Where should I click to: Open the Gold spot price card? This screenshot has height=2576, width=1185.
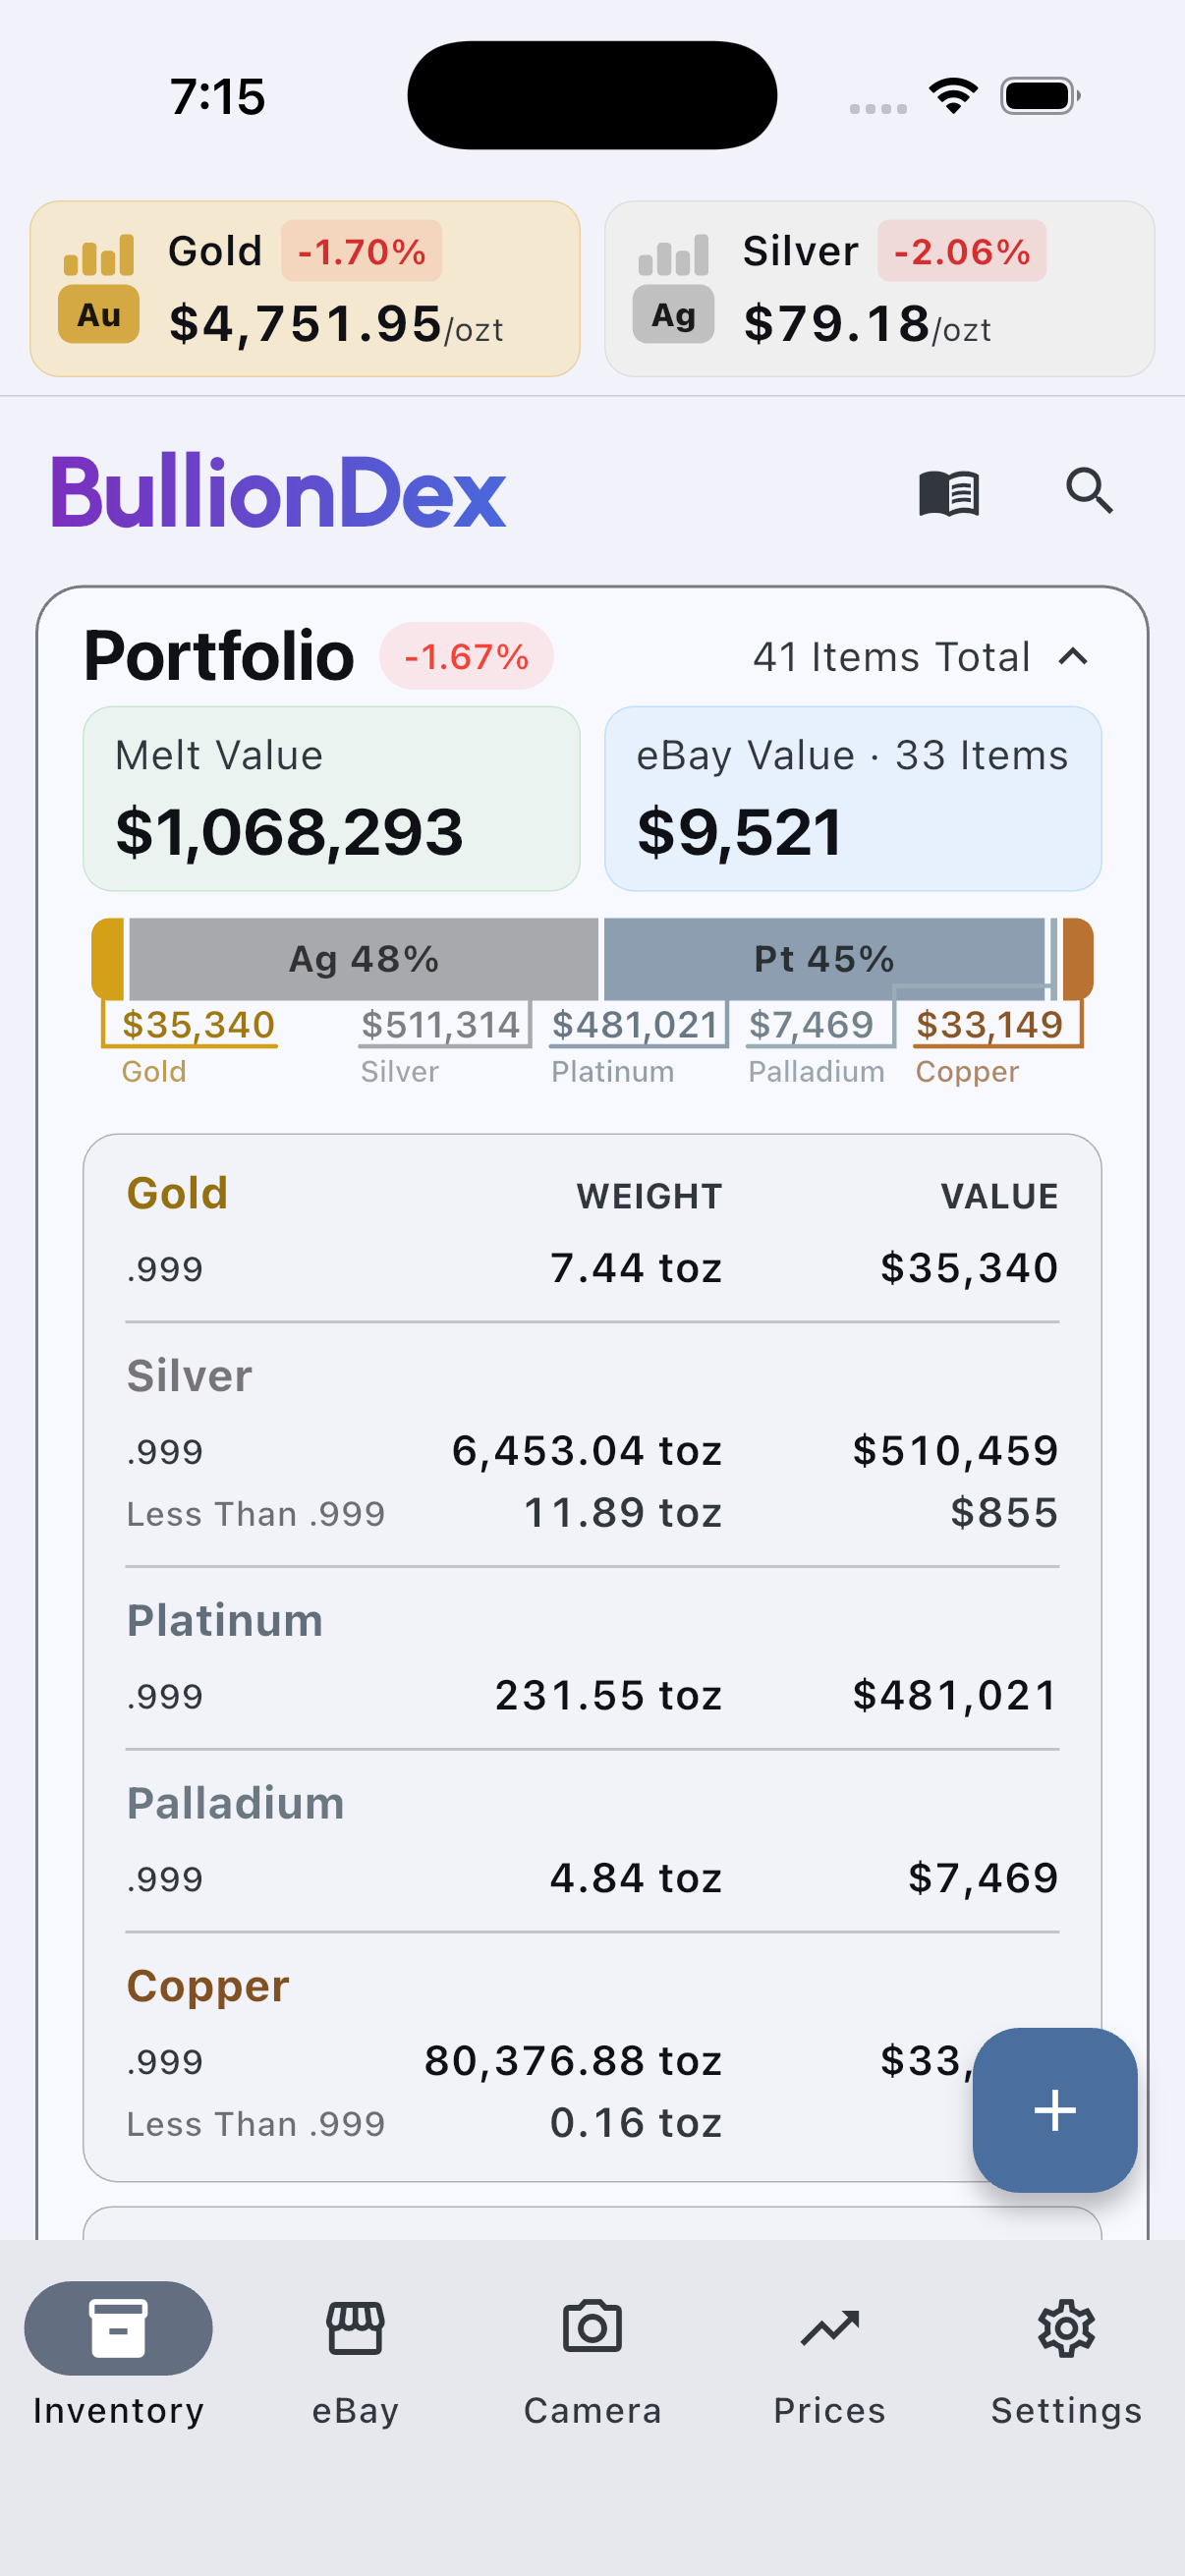tap(305, 289)
